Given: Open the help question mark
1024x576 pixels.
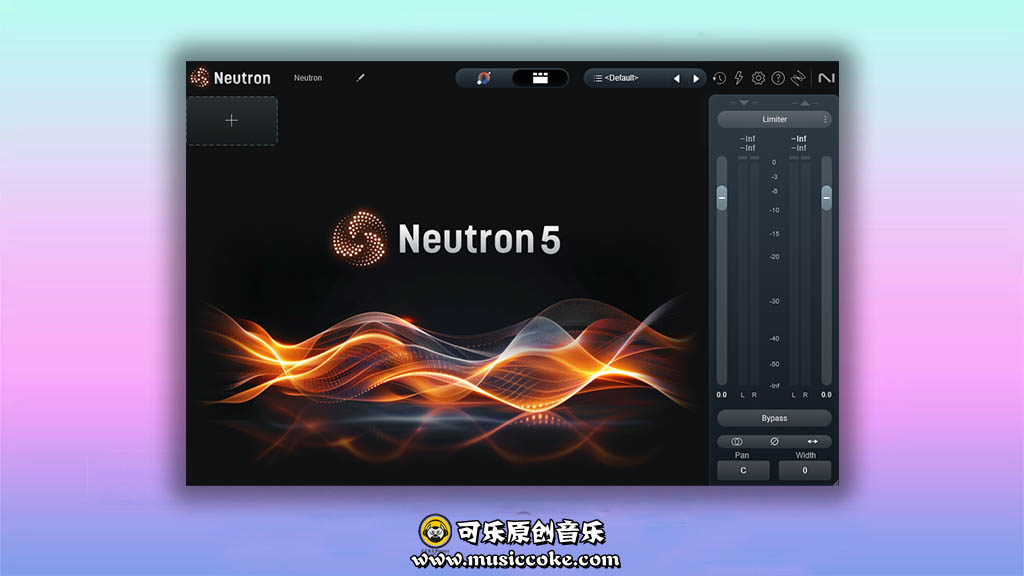Looking at the screenshot, I should click(x=778, y=78).
